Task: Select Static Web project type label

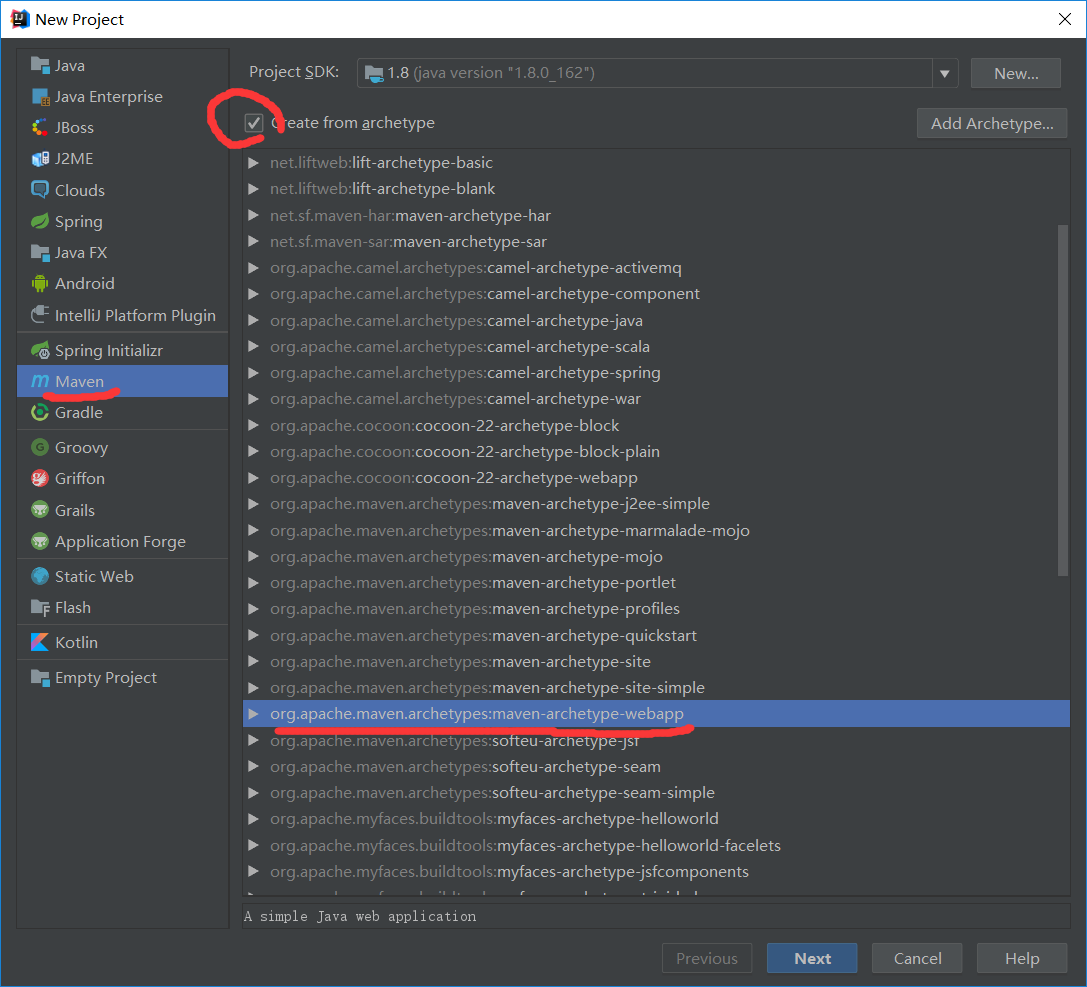Action: point(94,577)
